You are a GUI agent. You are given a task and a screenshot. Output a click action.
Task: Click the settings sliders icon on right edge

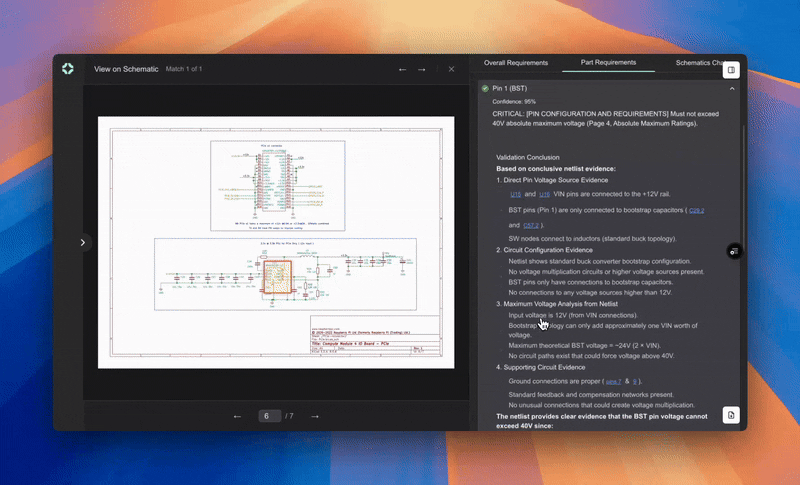pos(733,251)
